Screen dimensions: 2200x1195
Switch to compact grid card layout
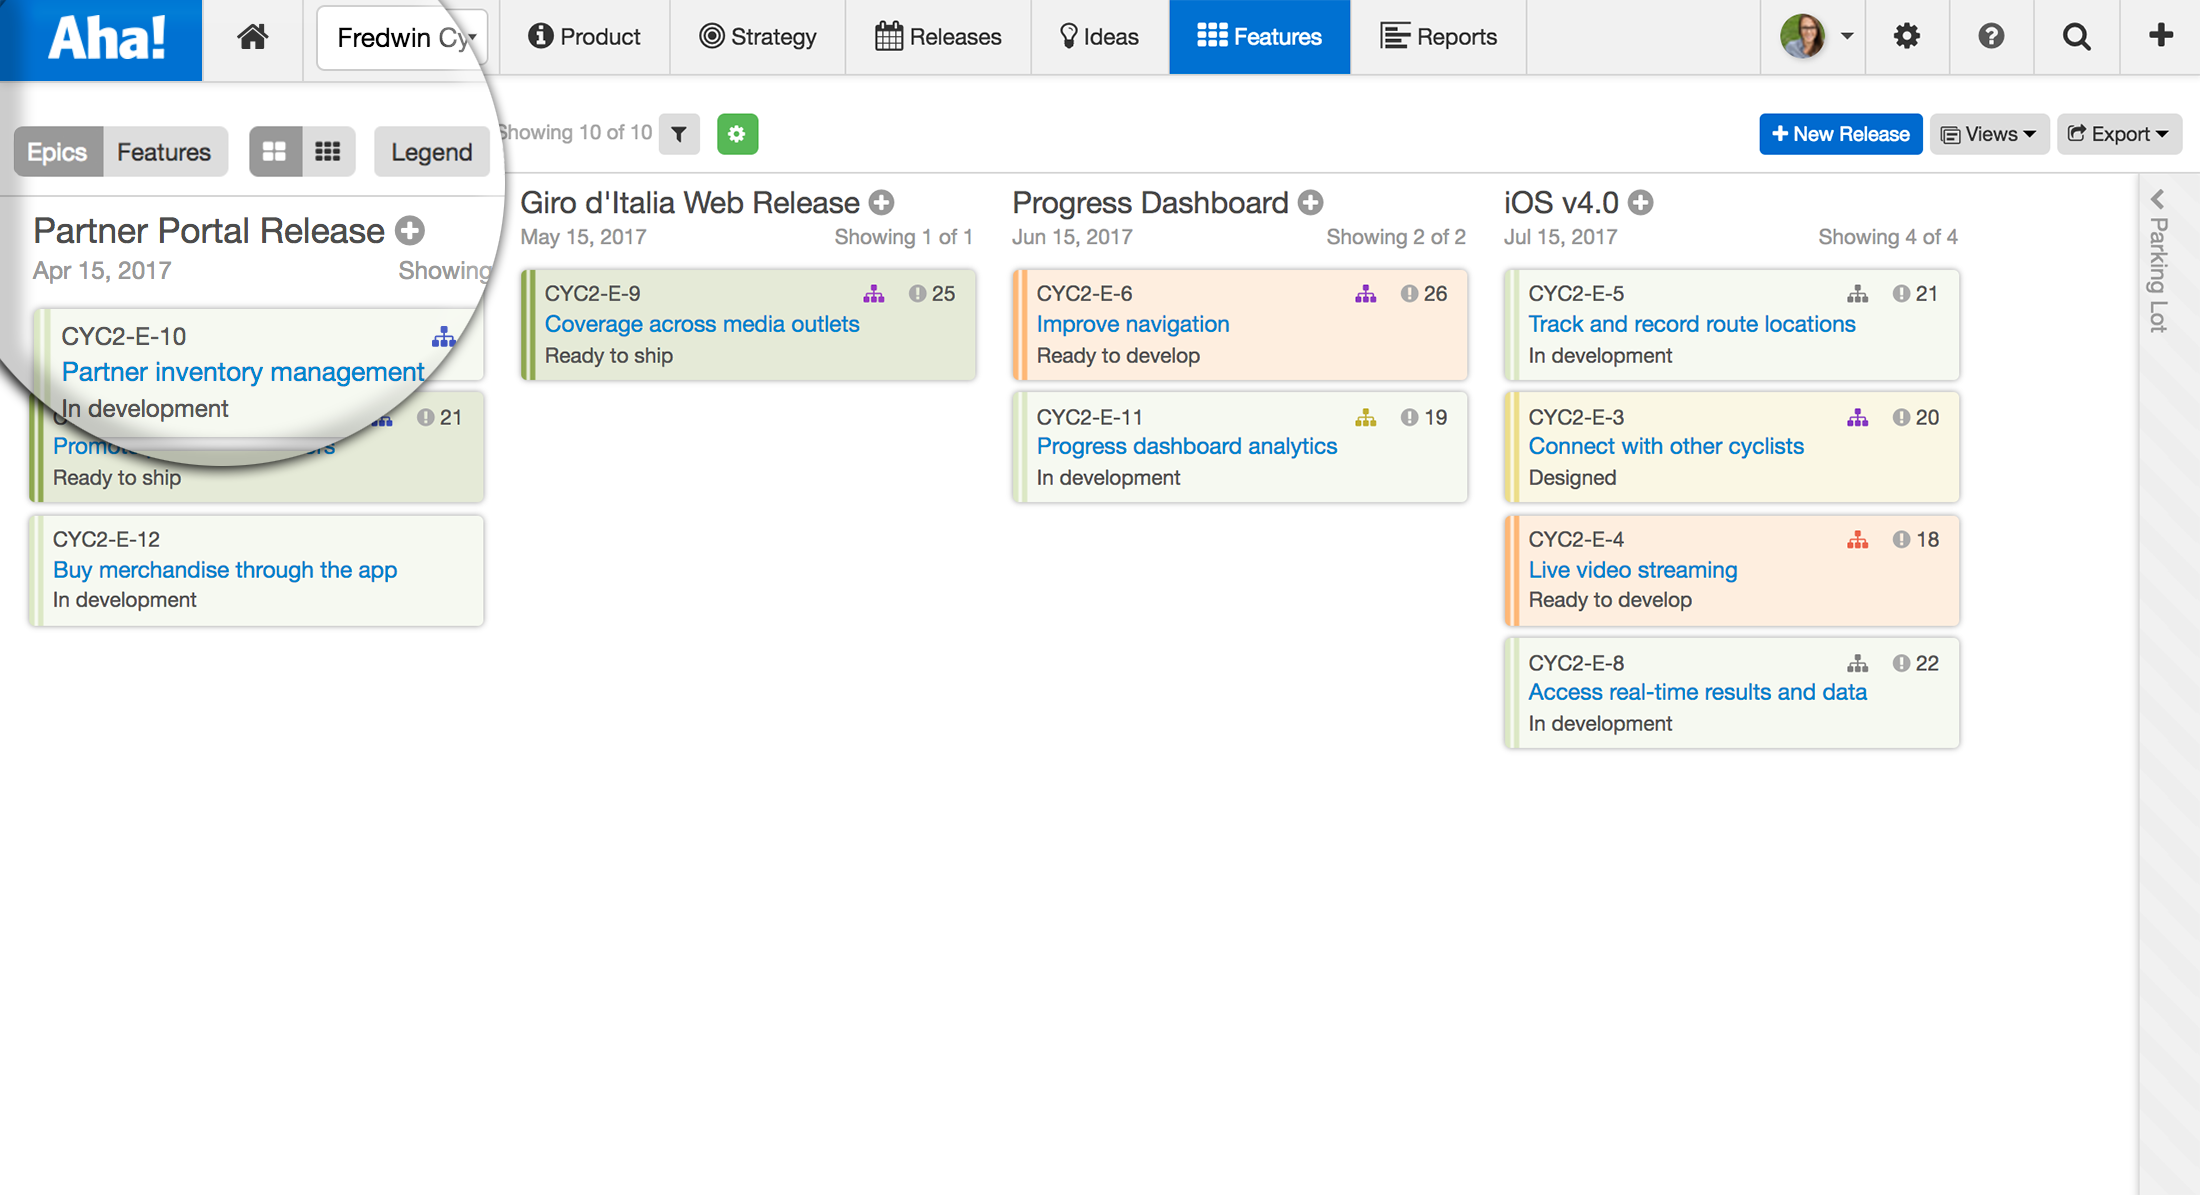[x=328, y=152]
